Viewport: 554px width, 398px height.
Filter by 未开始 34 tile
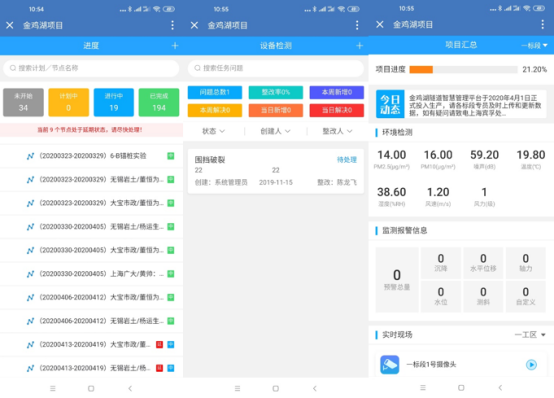23,102
